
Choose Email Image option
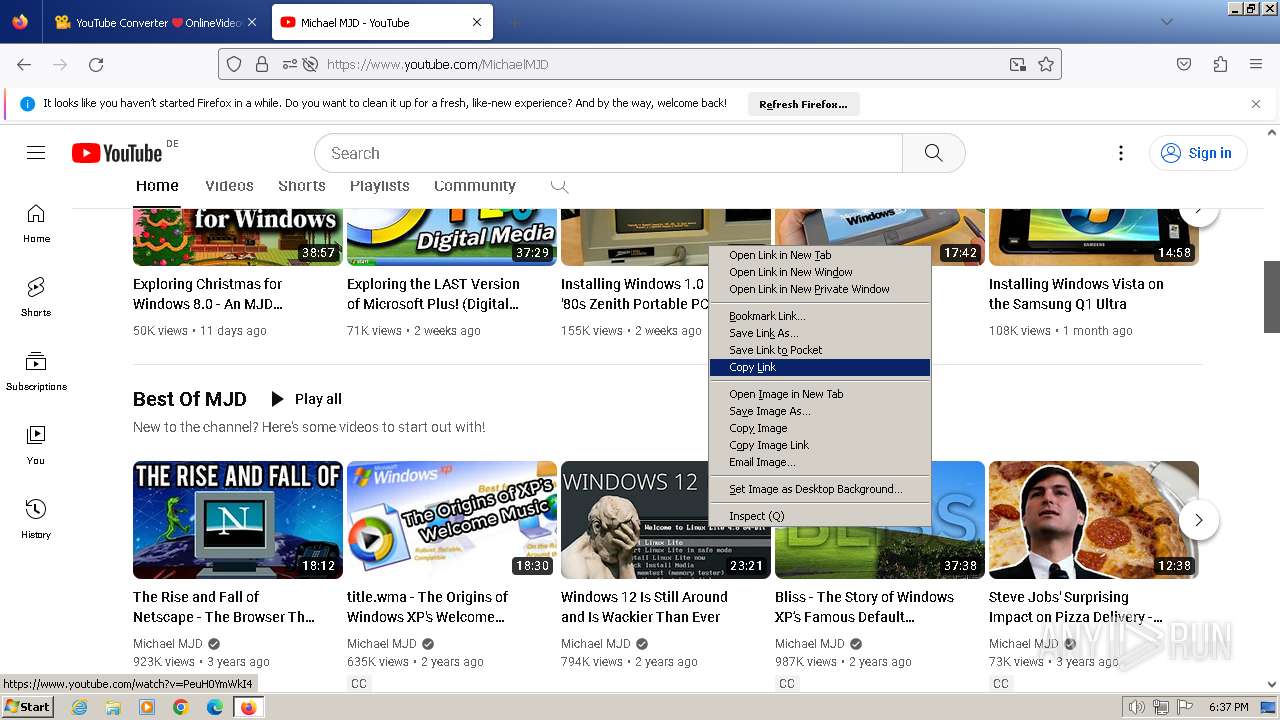click(820, 462)
